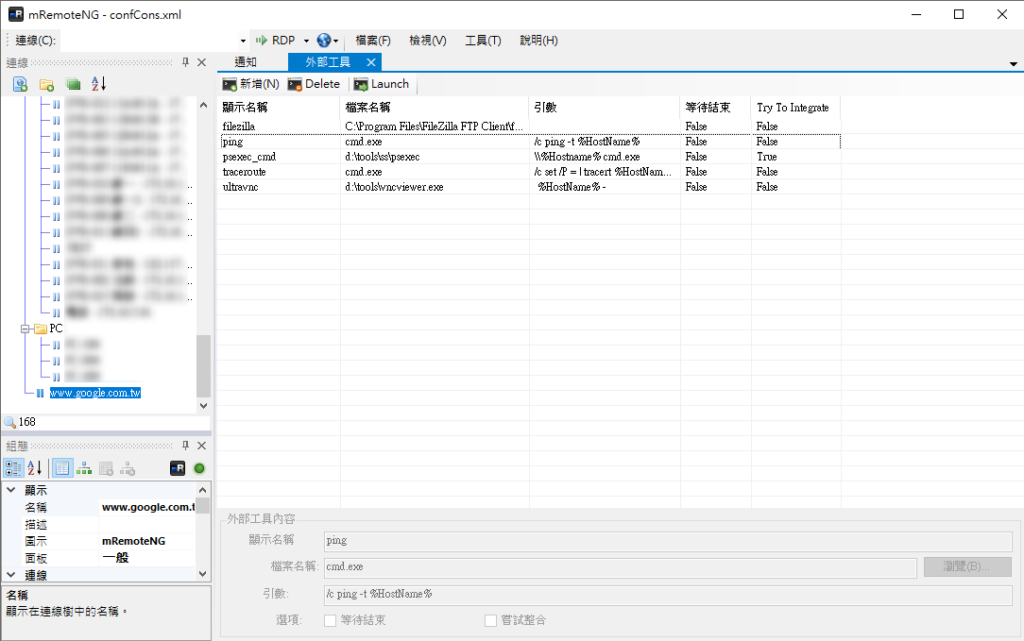
Task: Click the connection tree vertical scrollbar thumb
Action: click(x=203, y=366)
